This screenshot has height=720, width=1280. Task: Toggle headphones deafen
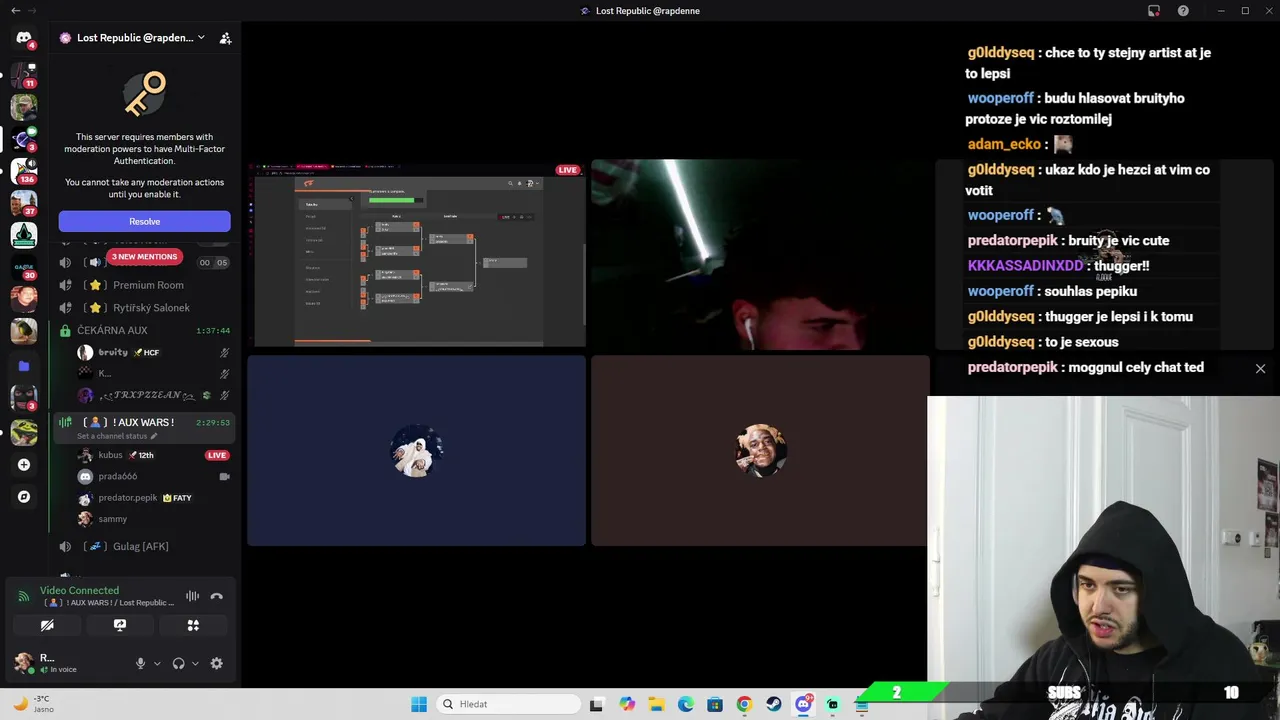pos(178,663)
